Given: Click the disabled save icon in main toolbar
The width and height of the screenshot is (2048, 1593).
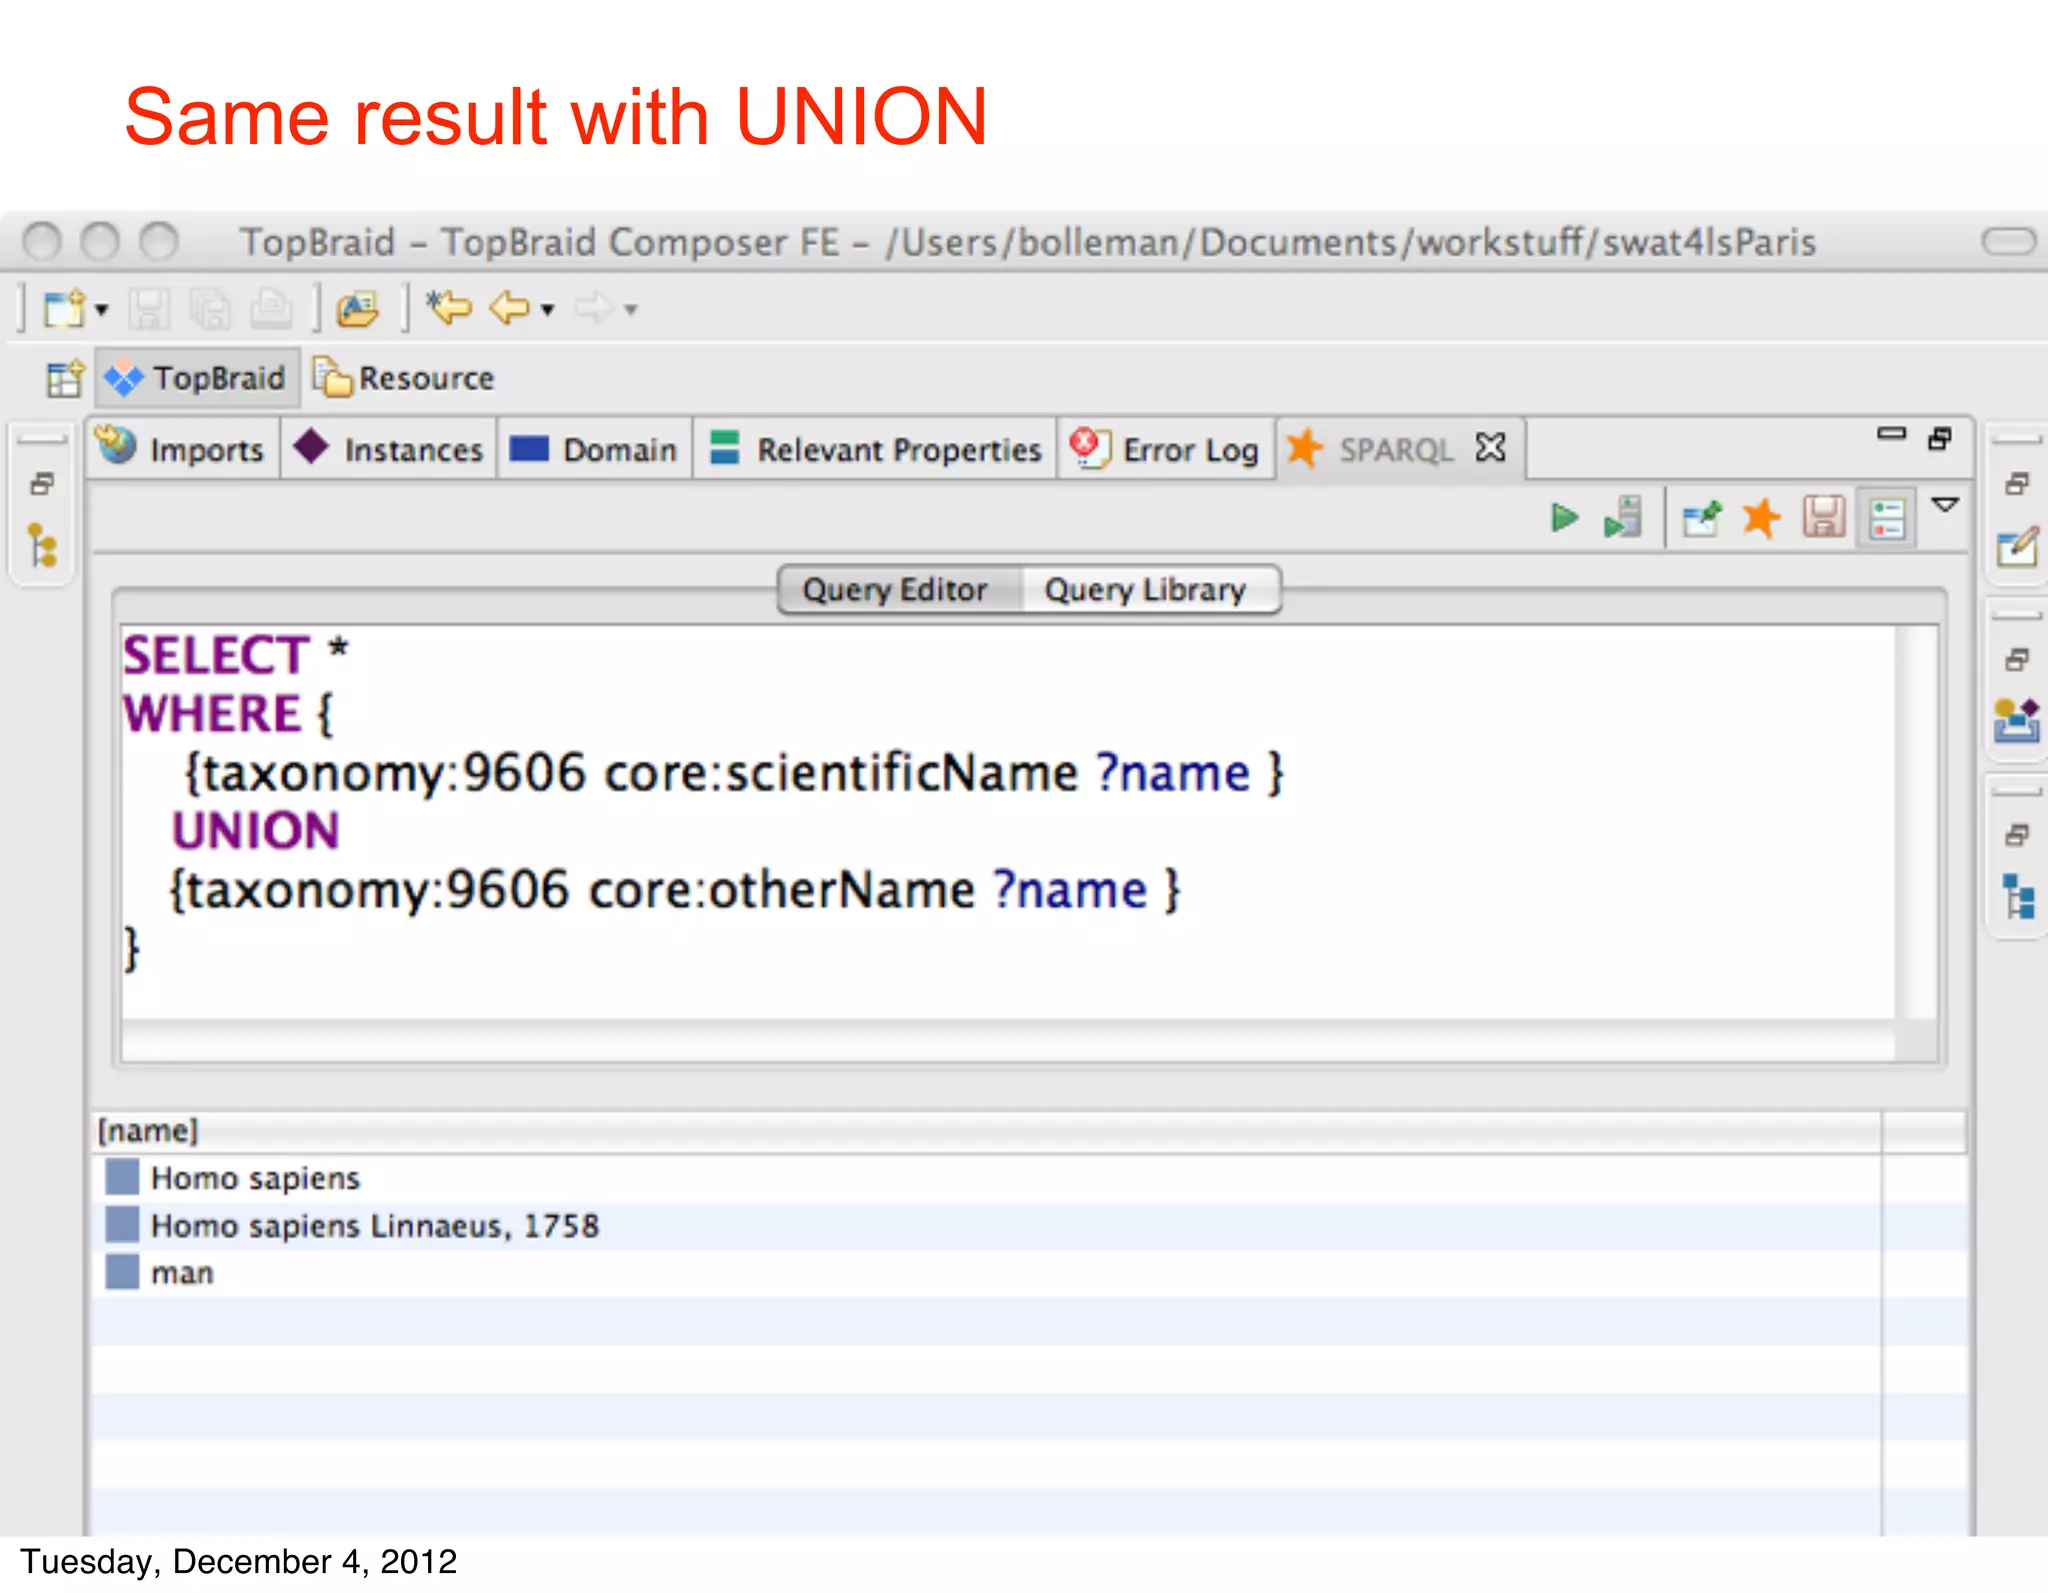Looking at the screenshot, I should (149, 309).
